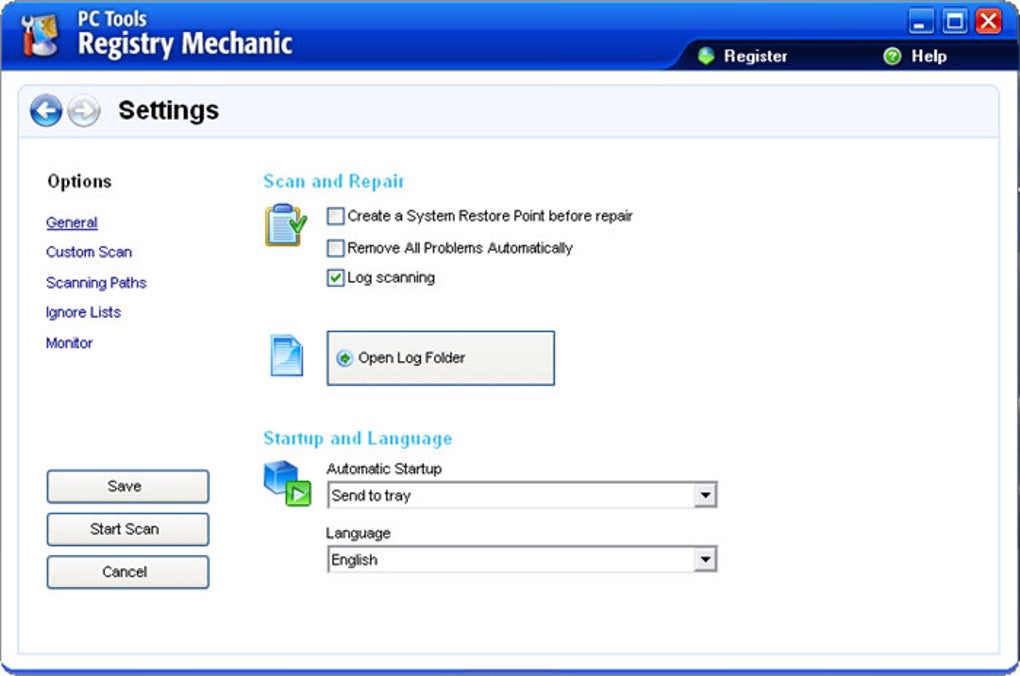Open the Monitor settings page
The image size is (1020, 676).
(69, 343)
